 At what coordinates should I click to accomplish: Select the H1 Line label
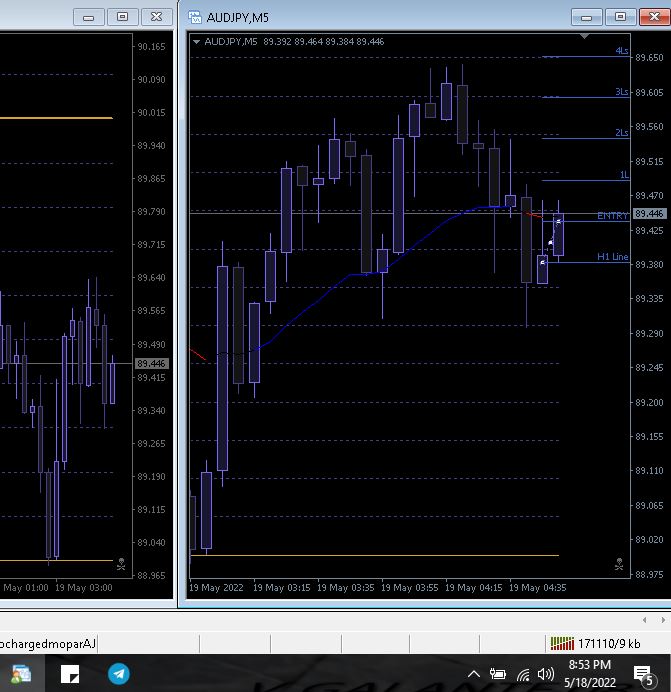click(612, 257)
